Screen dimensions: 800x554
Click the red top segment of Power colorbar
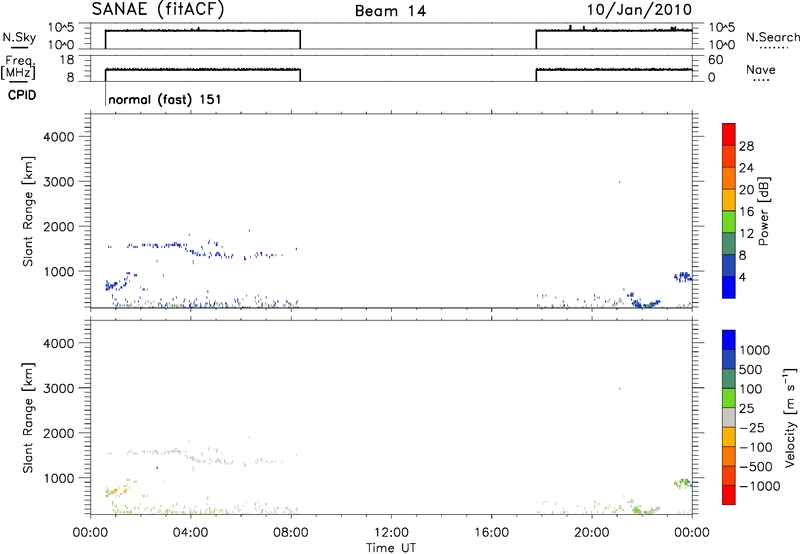pos(729,134)
